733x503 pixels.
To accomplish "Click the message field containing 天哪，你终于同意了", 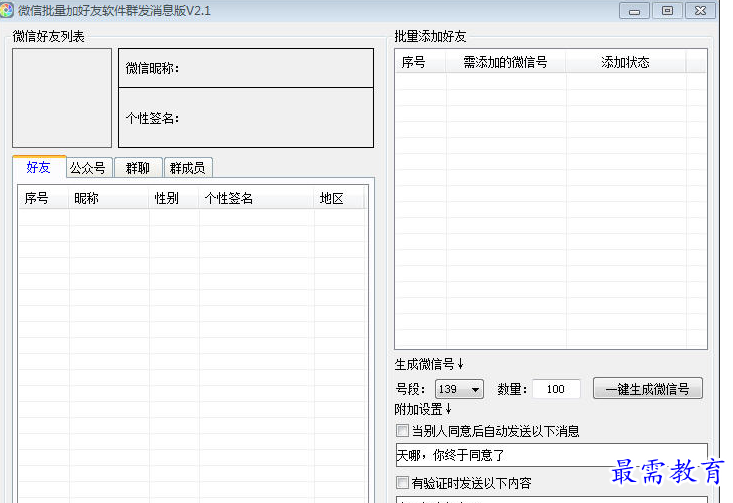I will coord(552,455).
